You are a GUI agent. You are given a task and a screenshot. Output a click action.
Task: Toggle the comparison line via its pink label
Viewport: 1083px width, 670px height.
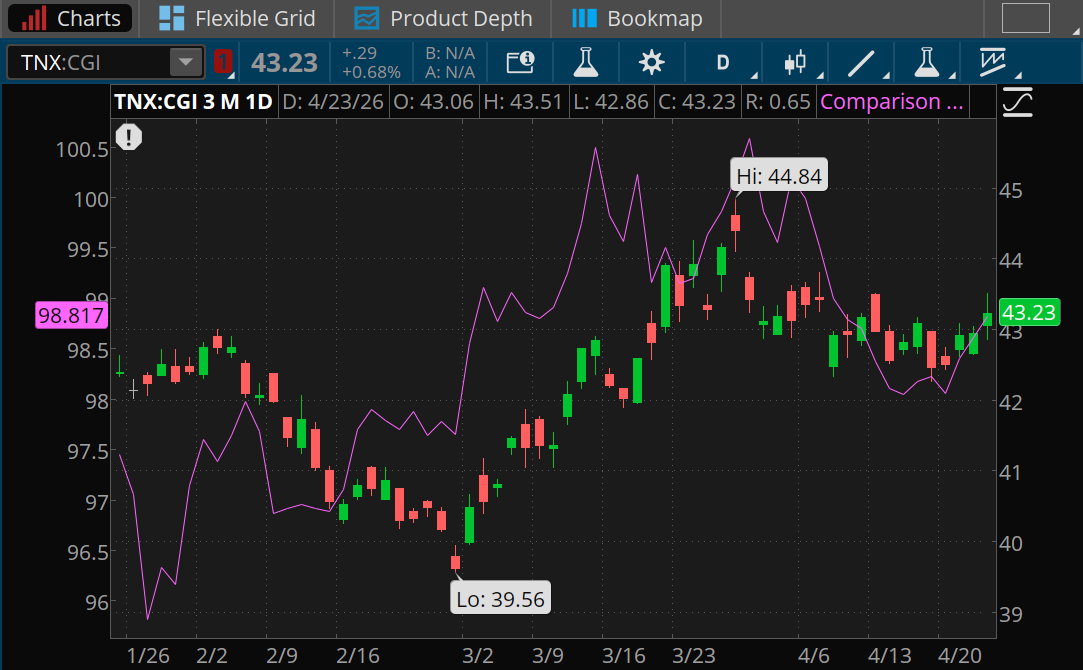tap(891, 101)
